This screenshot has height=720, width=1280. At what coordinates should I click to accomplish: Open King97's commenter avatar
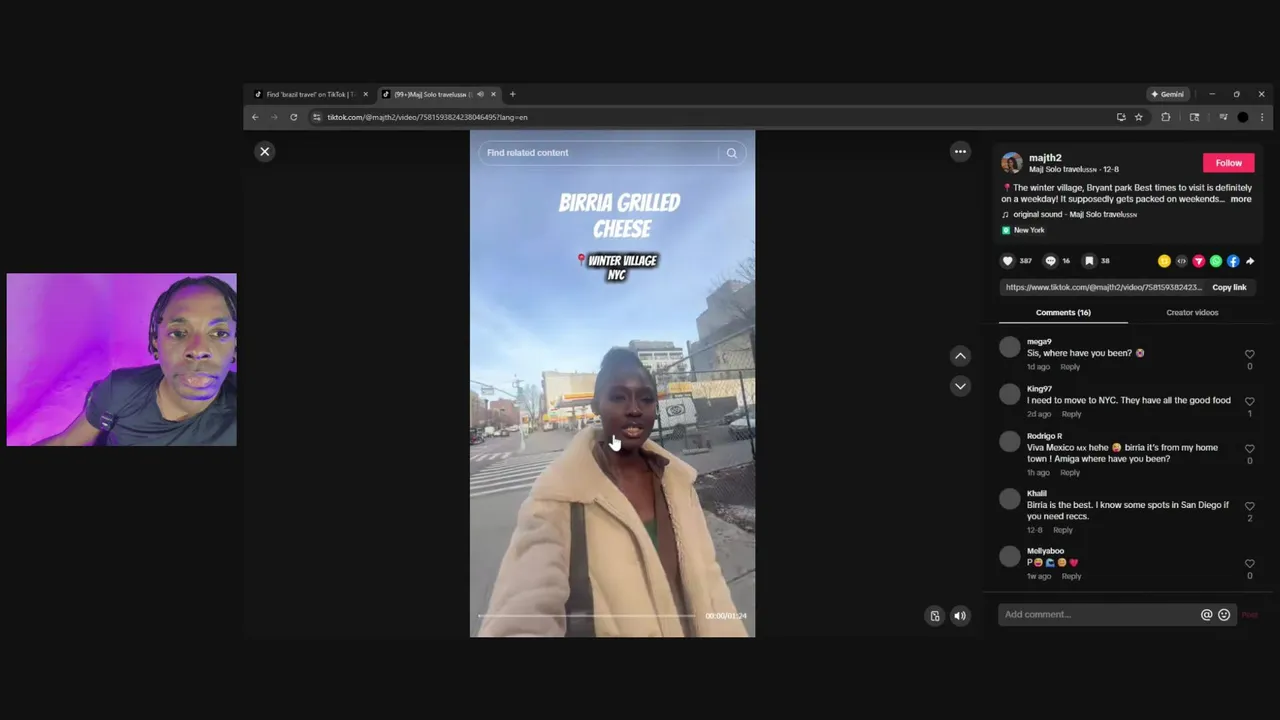click(x=1010, y=395)
